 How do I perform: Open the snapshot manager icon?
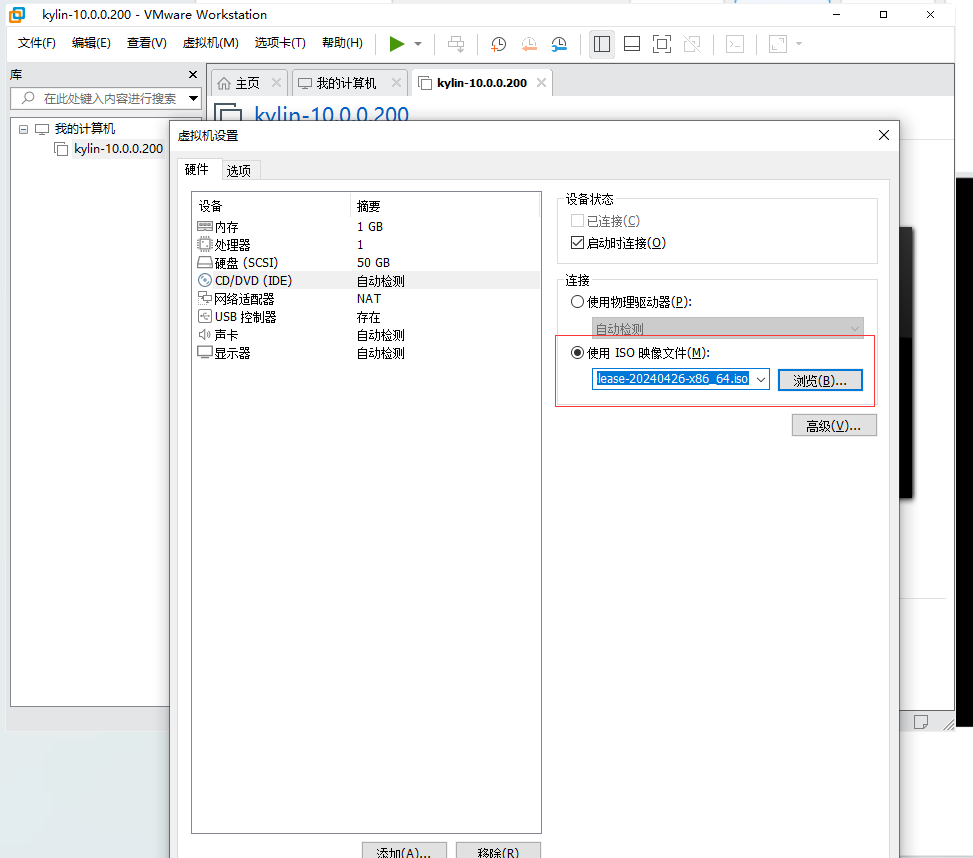point(559,43)
